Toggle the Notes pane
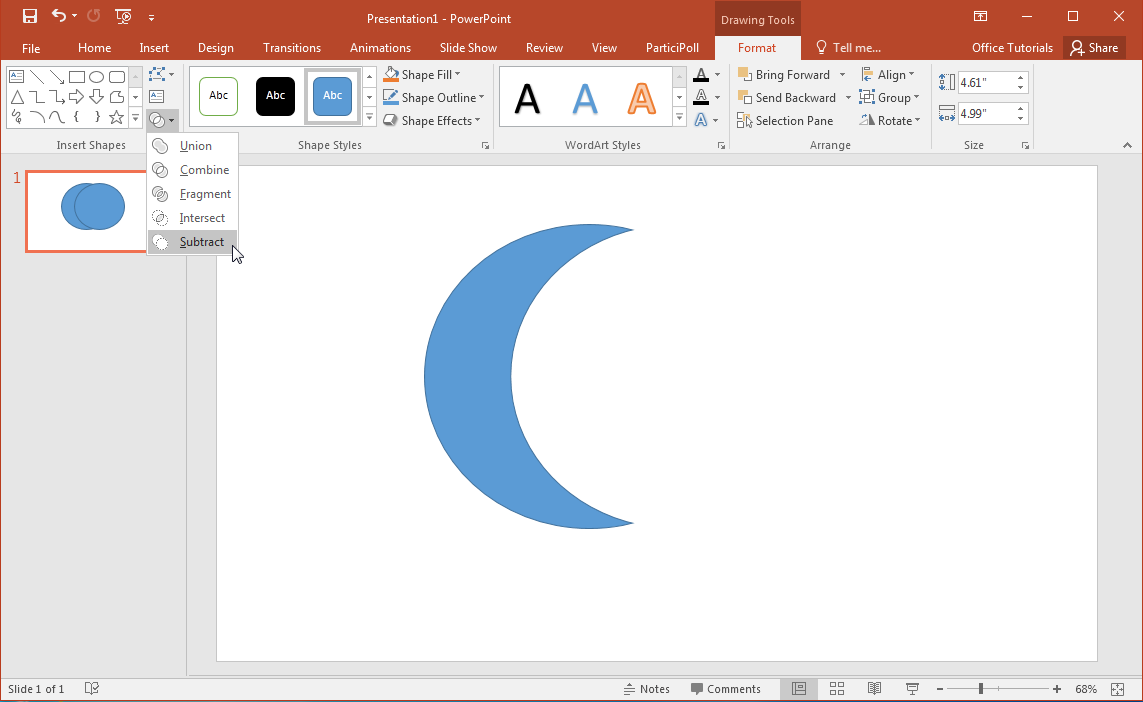This screenshot has width=1143, height=702. (x=646, y=688)
